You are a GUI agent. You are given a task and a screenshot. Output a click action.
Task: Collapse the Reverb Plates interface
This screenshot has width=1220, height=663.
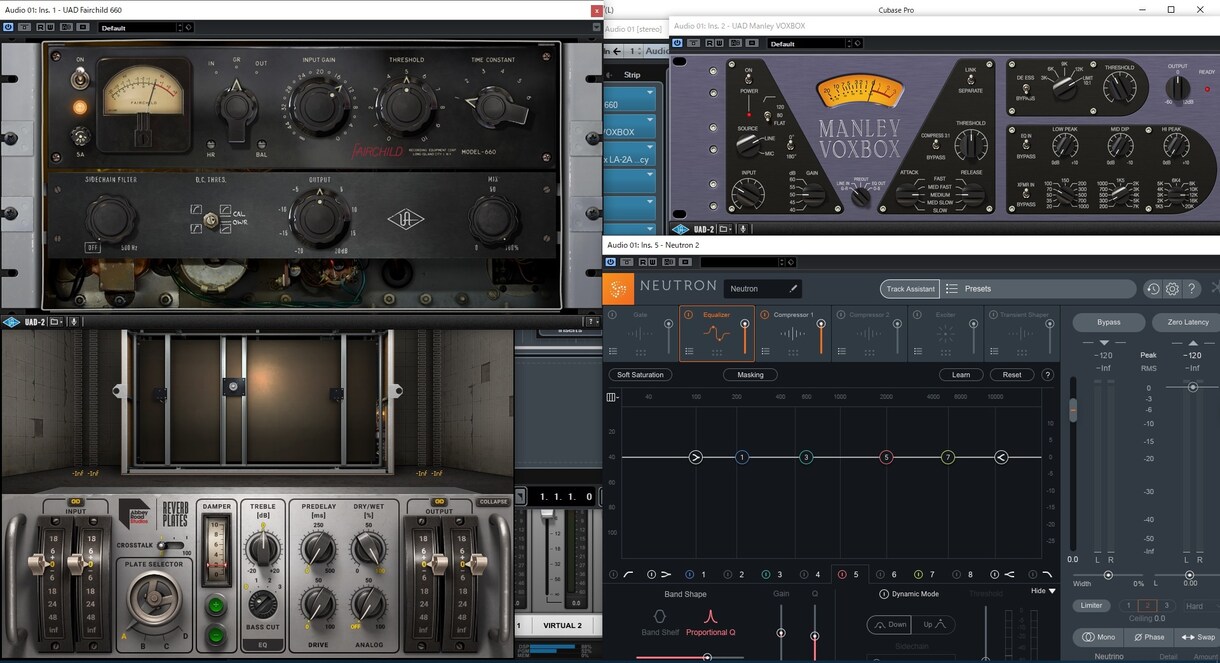click(x=492, y=502)
